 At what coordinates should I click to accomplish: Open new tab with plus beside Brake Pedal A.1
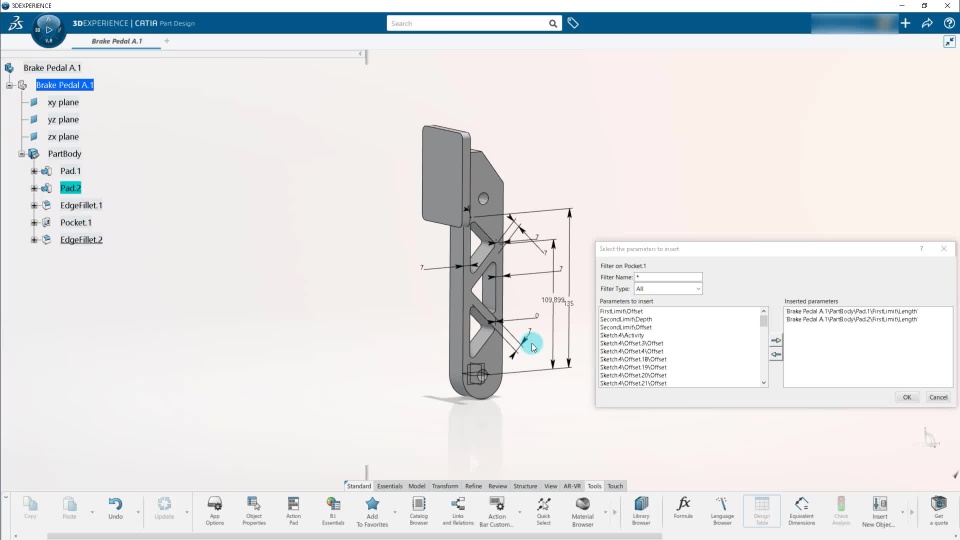click(167, 41)
